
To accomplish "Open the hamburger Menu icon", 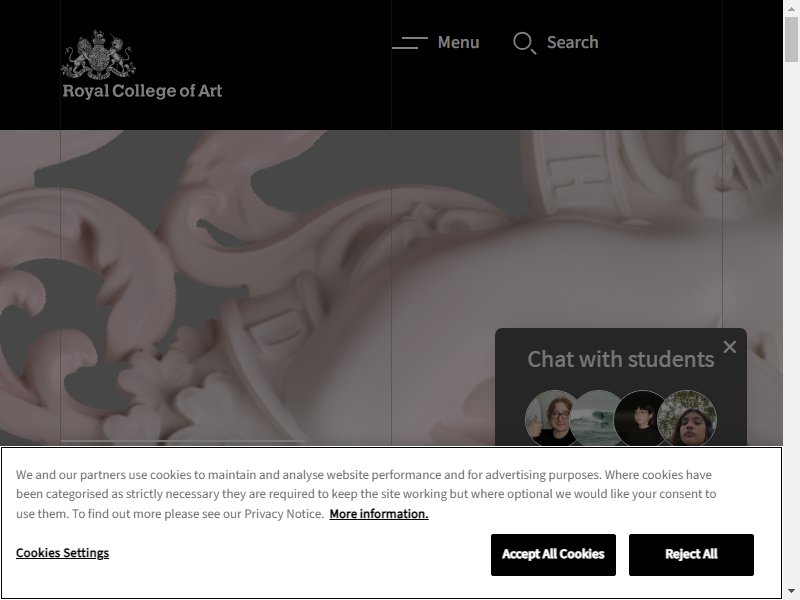I will [410, 42].
